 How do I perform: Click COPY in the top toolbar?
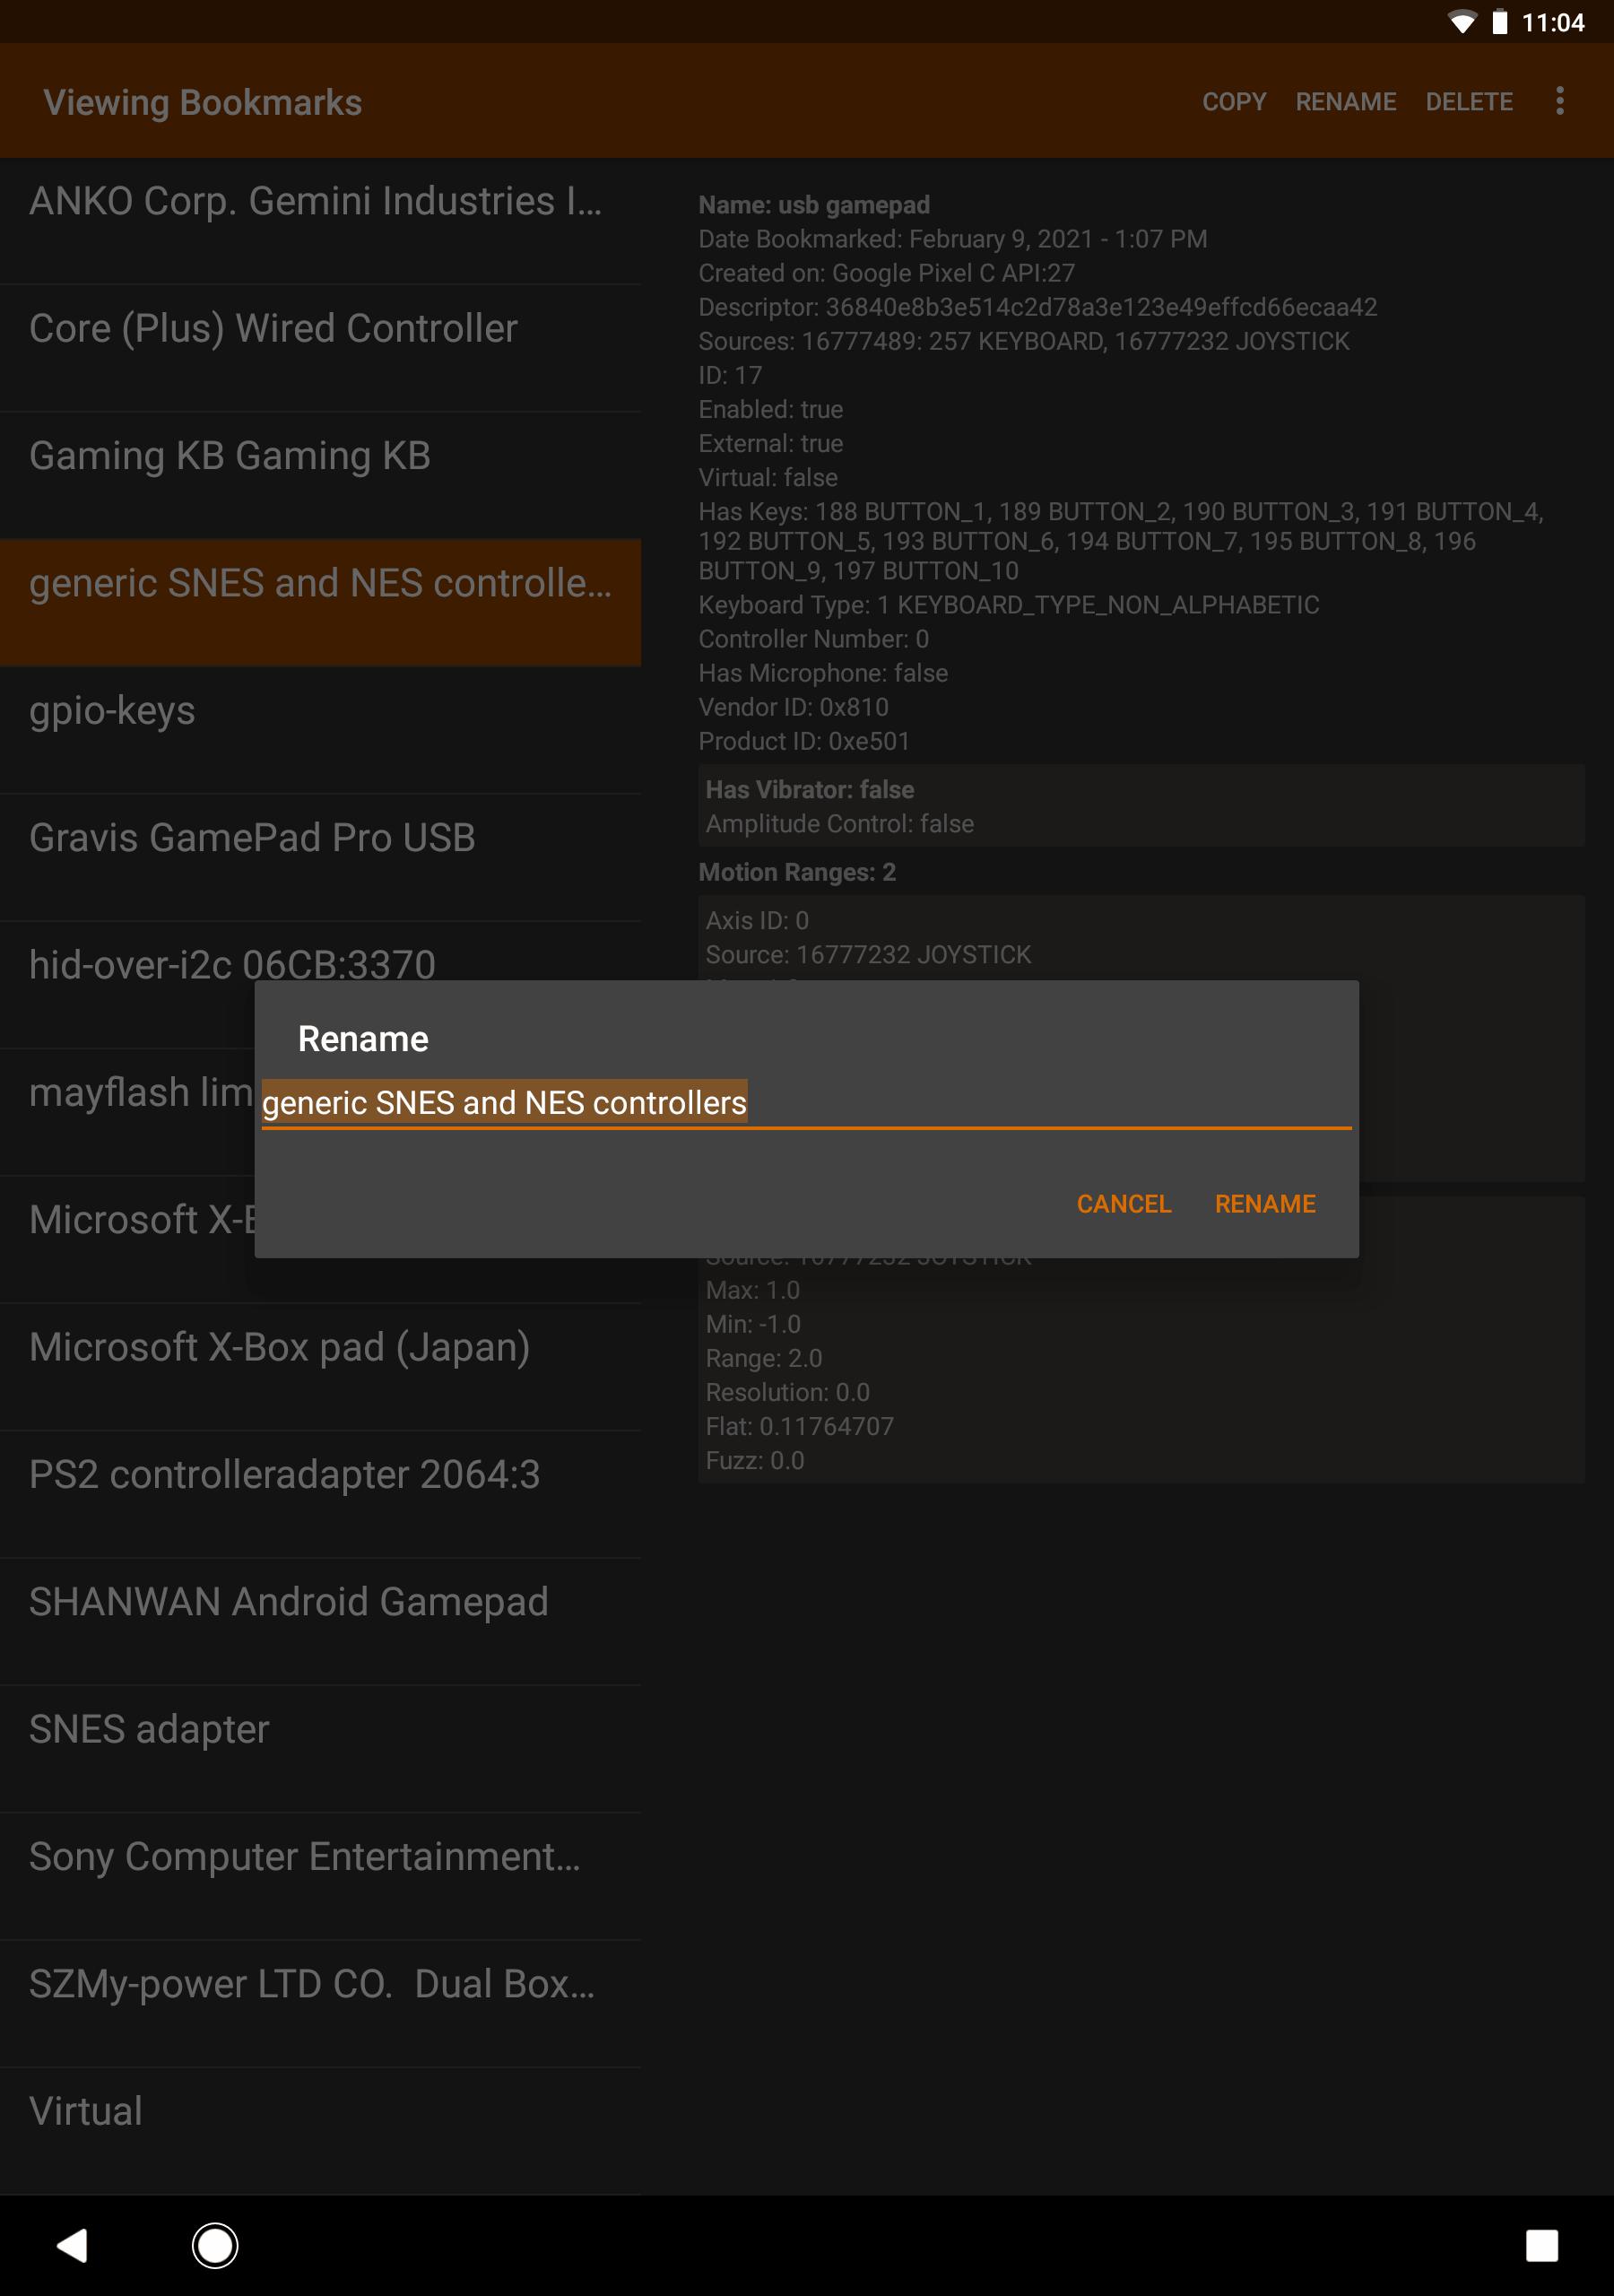coord(1234,102)
